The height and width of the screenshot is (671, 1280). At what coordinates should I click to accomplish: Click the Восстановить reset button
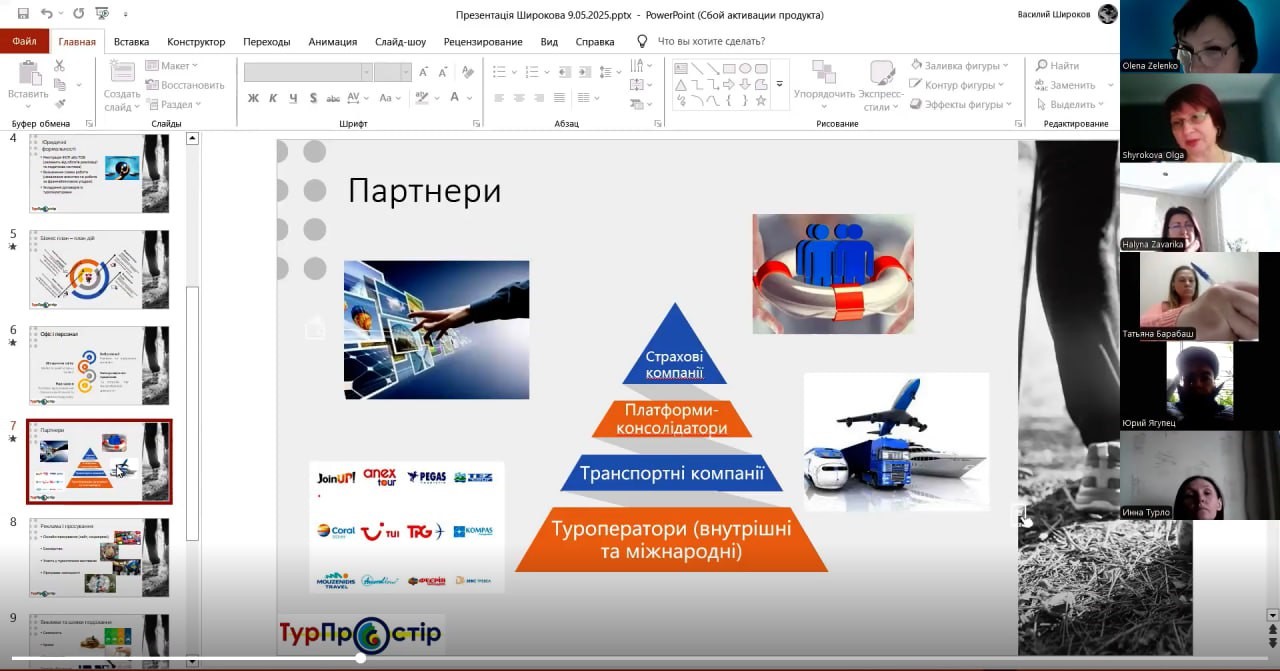184,85
